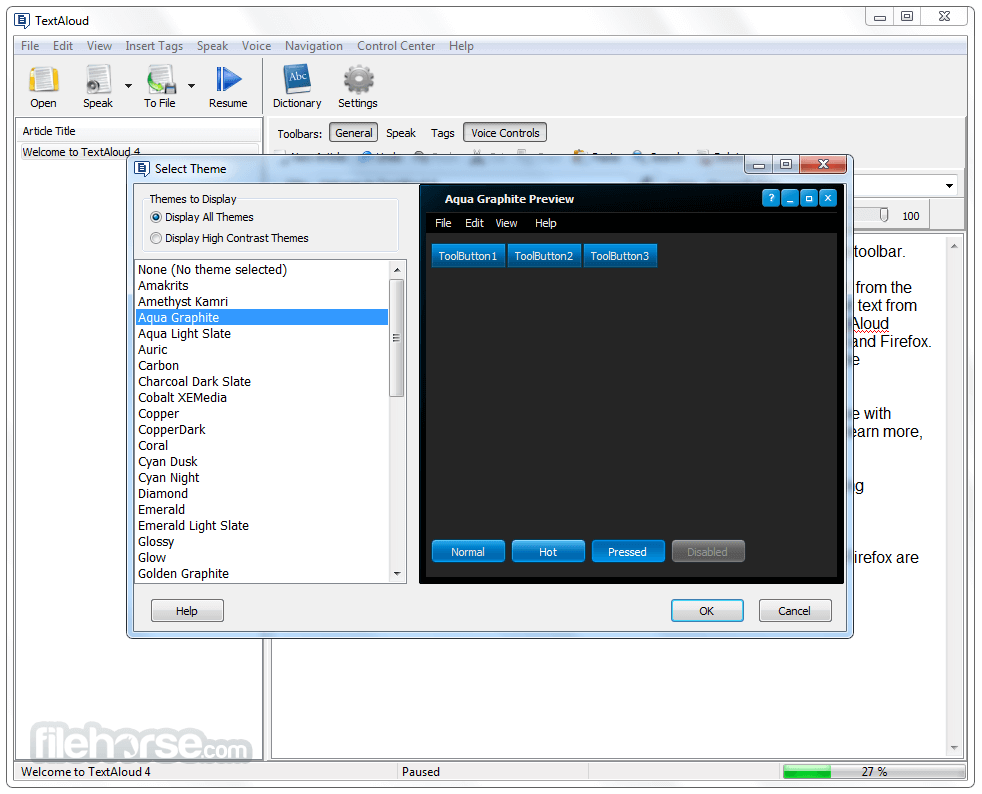
Task: Click the Select Theme dialog title icon
Action: tap(142, 168)
